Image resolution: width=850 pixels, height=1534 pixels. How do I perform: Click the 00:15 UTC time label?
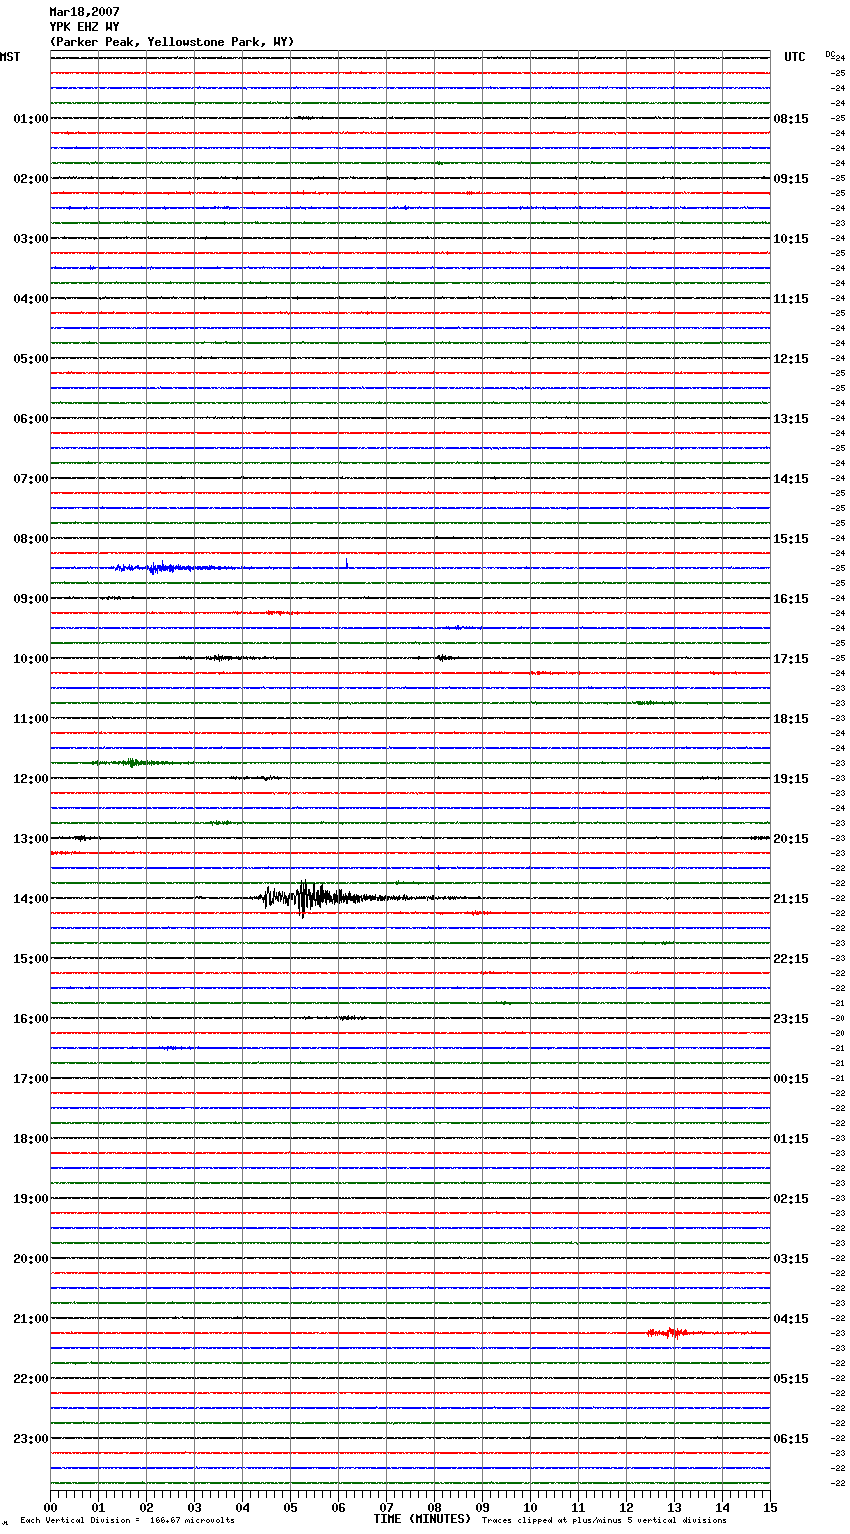pyautogui.click(x=791, y=1079)
